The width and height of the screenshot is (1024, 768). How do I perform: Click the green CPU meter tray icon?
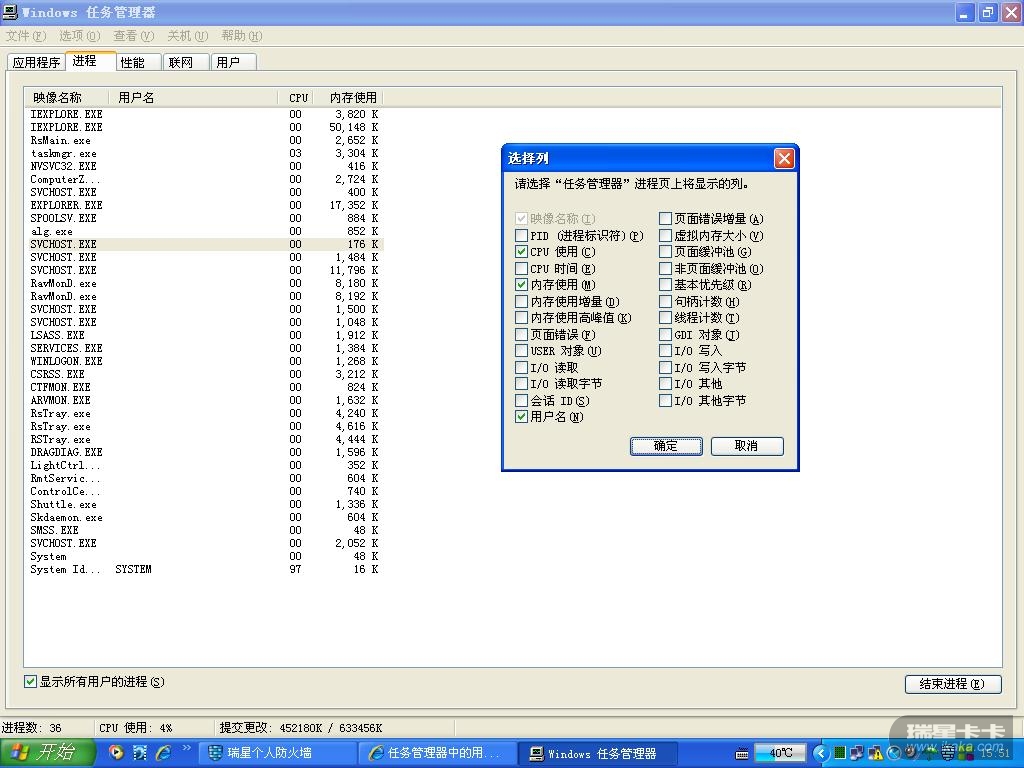point(840,753)
